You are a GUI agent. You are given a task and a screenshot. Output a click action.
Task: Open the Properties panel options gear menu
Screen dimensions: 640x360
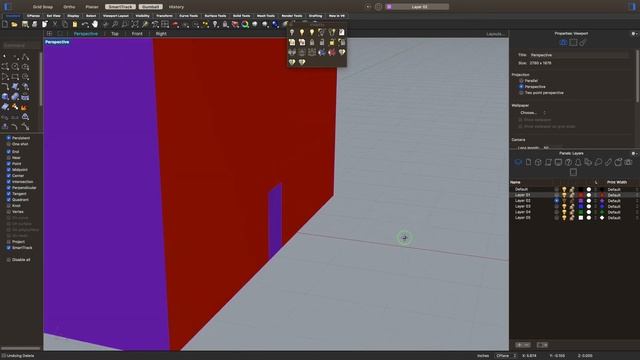(x=634, y=34)
